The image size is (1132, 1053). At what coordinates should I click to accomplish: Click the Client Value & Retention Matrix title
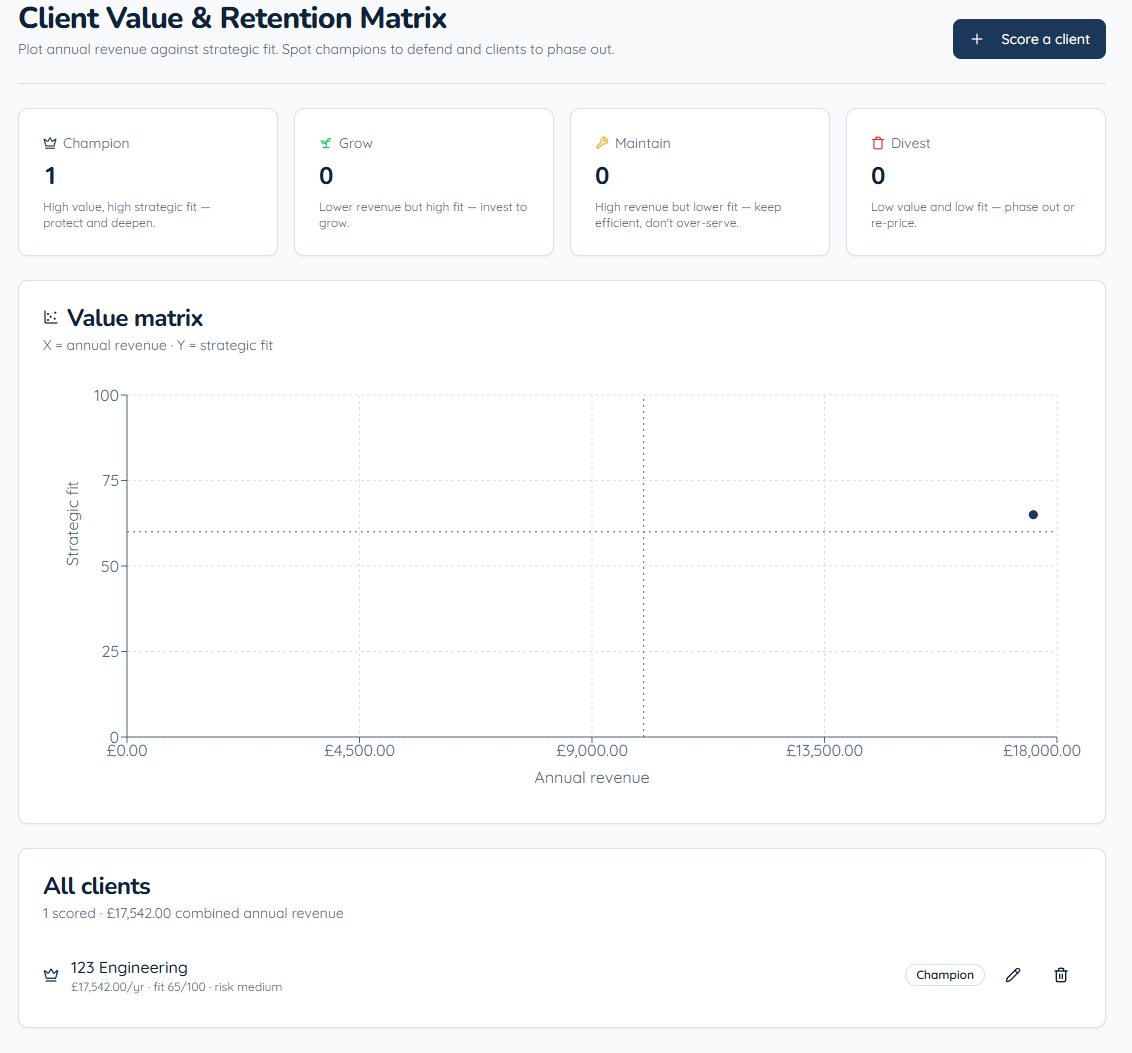click(x=232, y=18)
